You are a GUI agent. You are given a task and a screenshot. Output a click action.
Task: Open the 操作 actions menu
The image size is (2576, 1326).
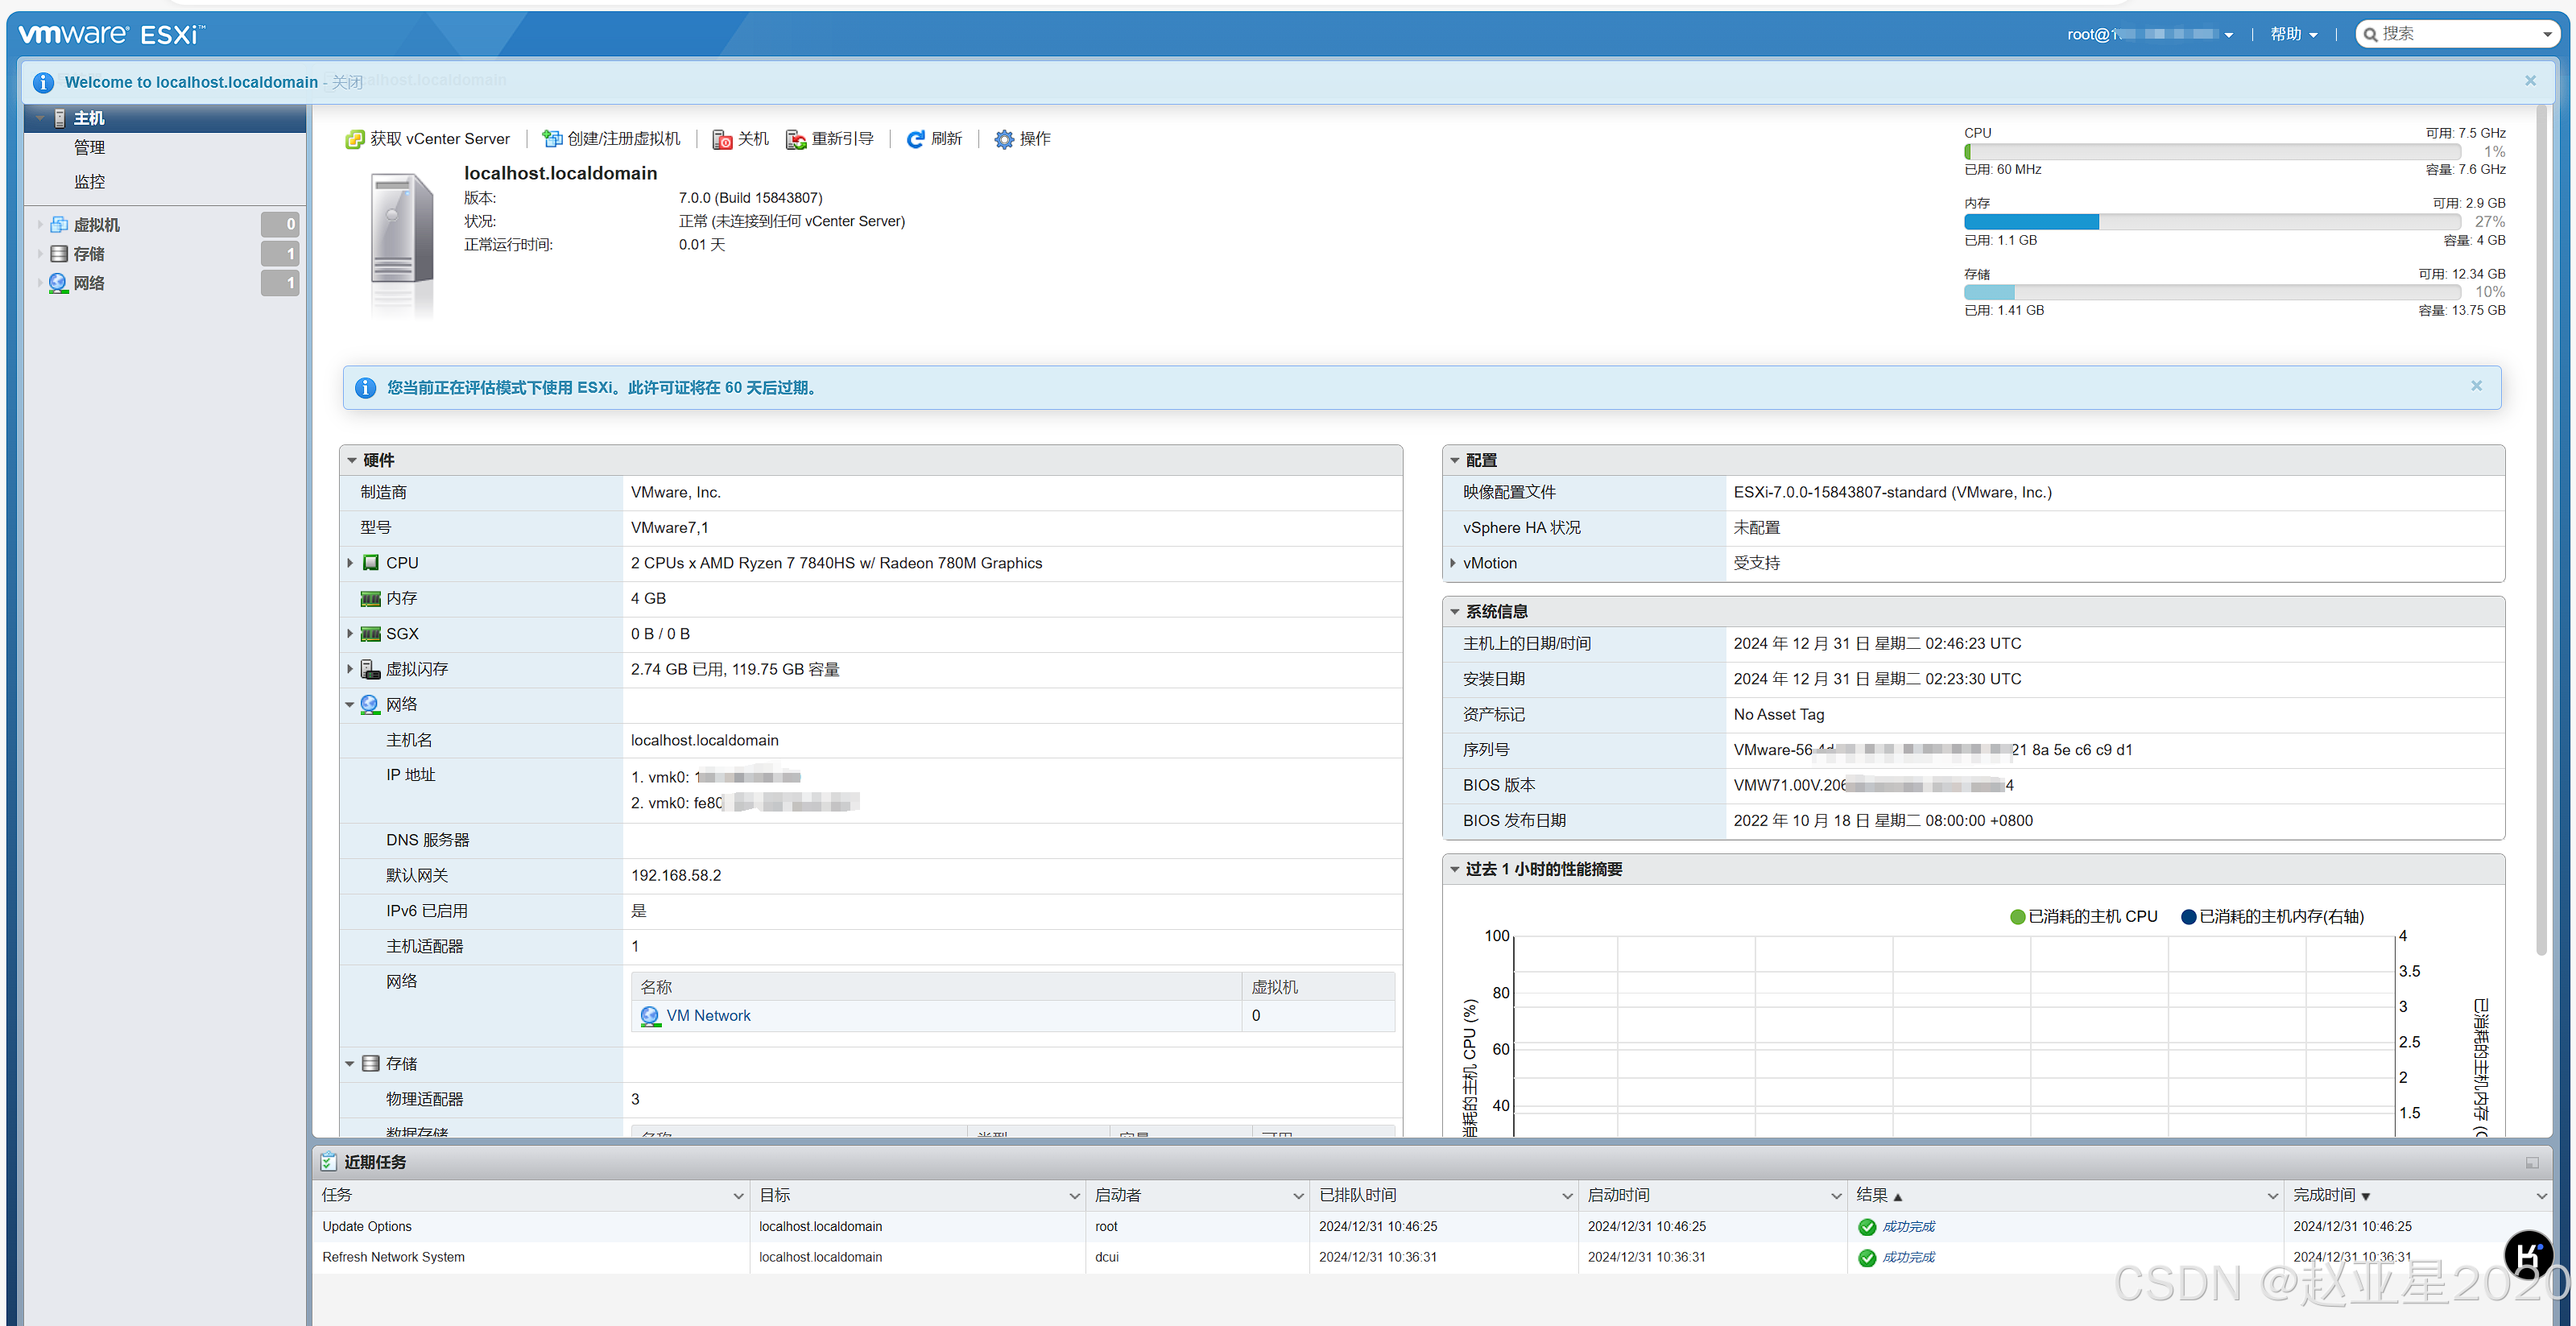pyautogui.click(x=1022, y=139)
